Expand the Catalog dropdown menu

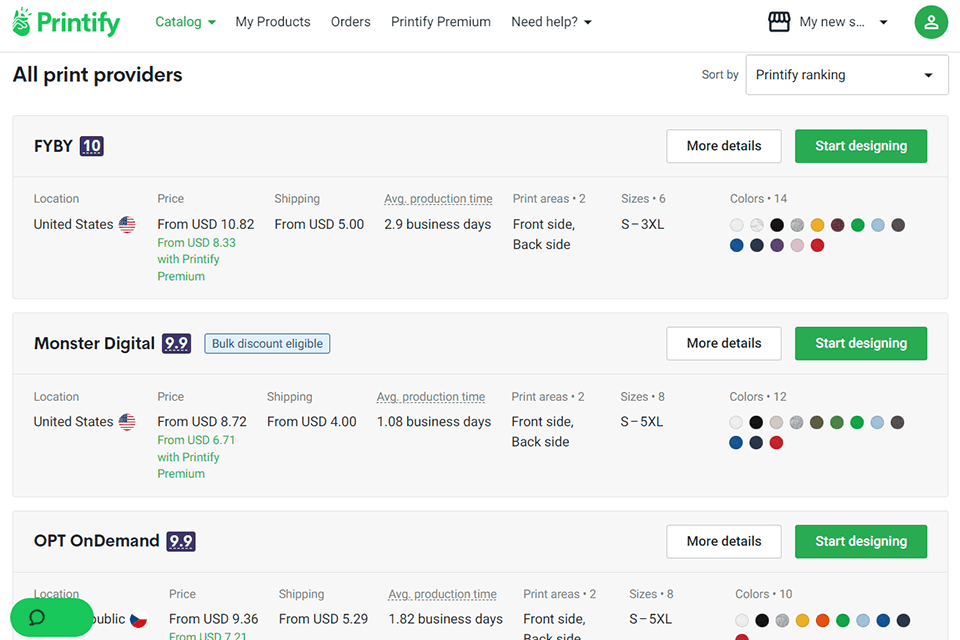185,22
